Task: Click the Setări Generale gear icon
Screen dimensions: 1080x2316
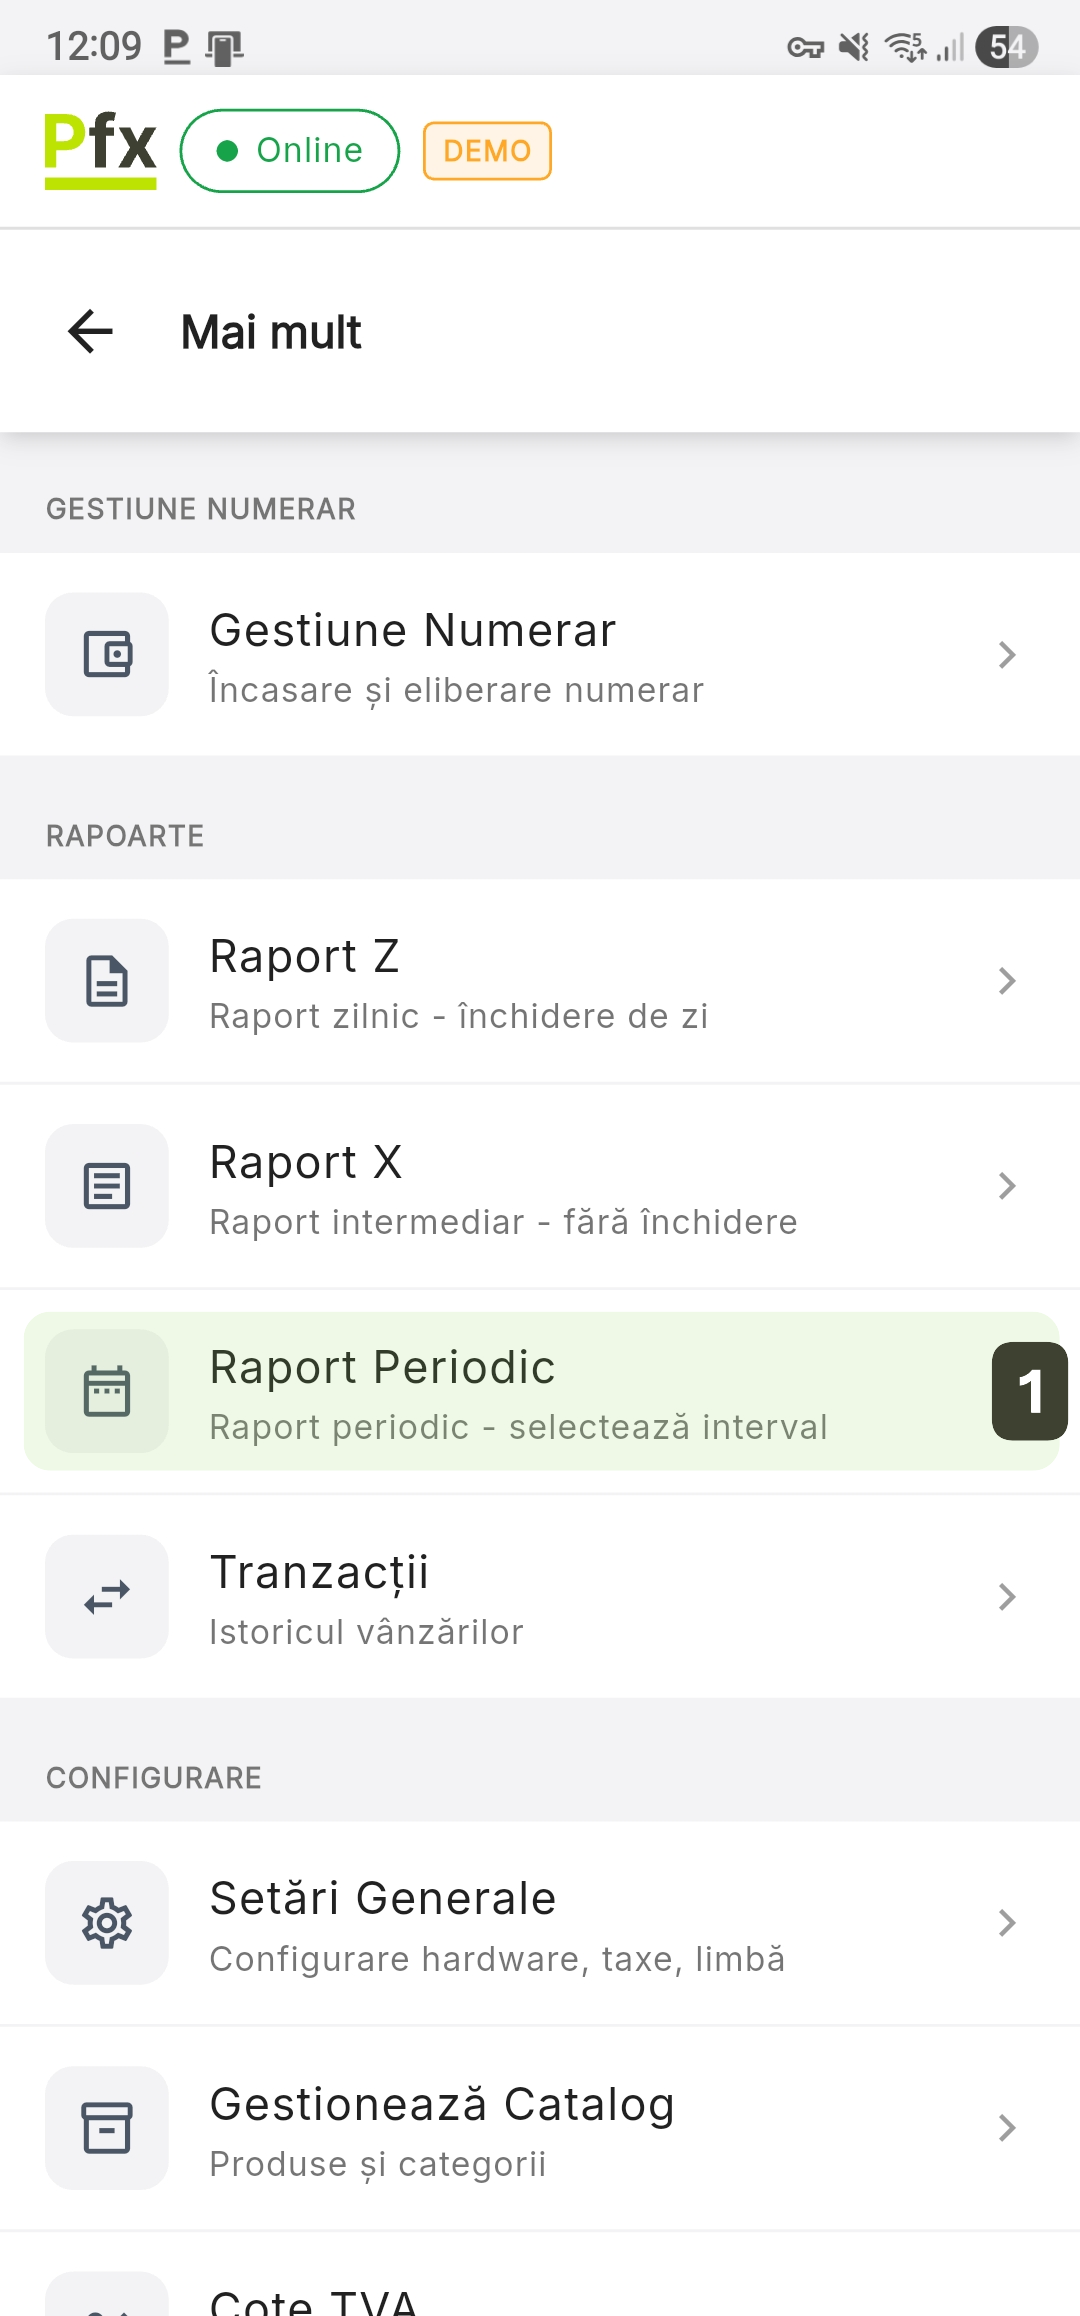Action: [107, 1923]
